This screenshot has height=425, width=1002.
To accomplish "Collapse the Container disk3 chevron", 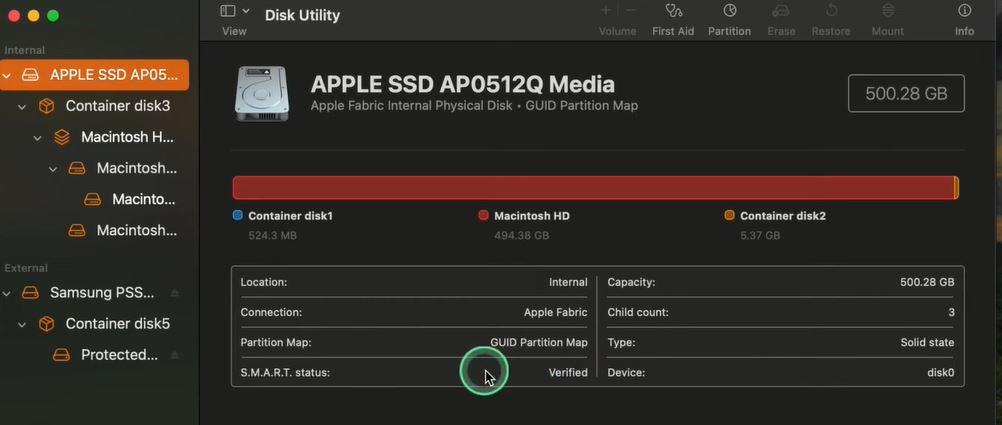I will point(22,107).
